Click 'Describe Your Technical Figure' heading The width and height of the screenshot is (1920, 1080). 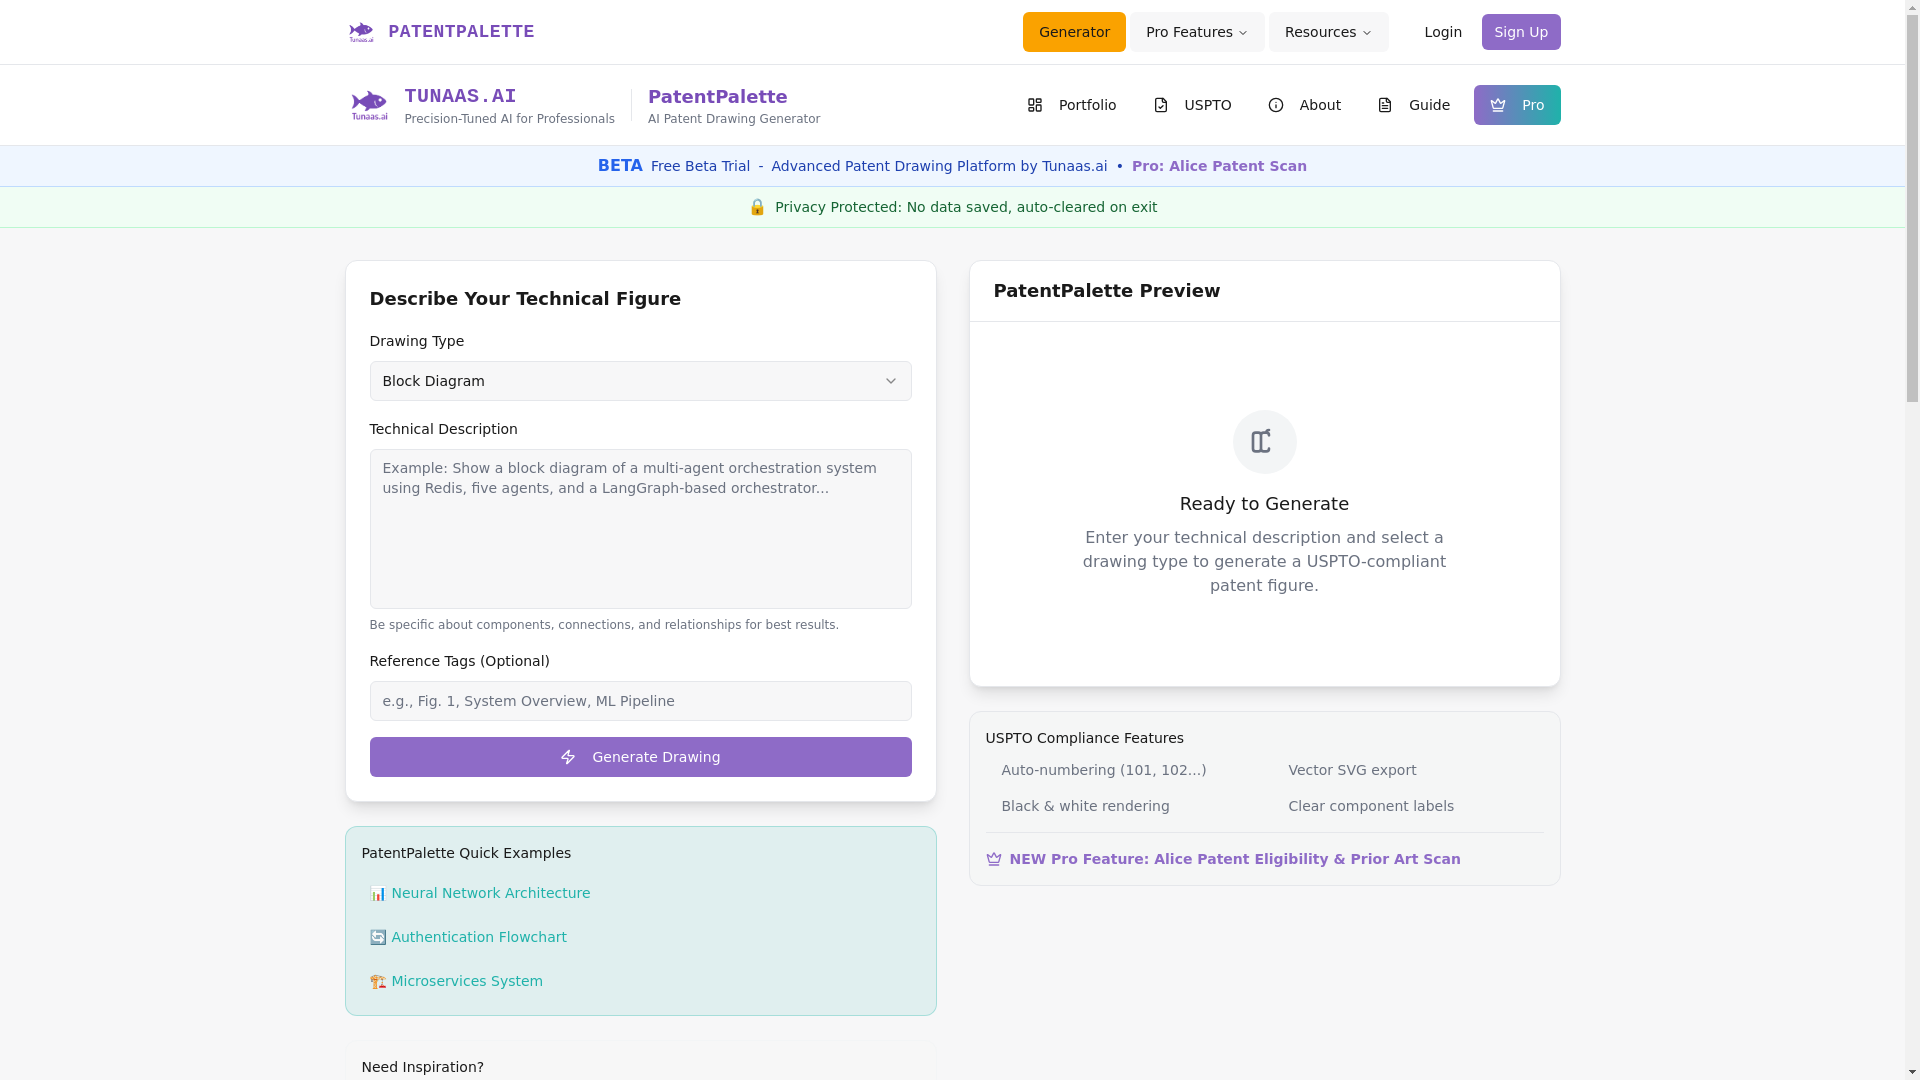[x=525, y=299]
